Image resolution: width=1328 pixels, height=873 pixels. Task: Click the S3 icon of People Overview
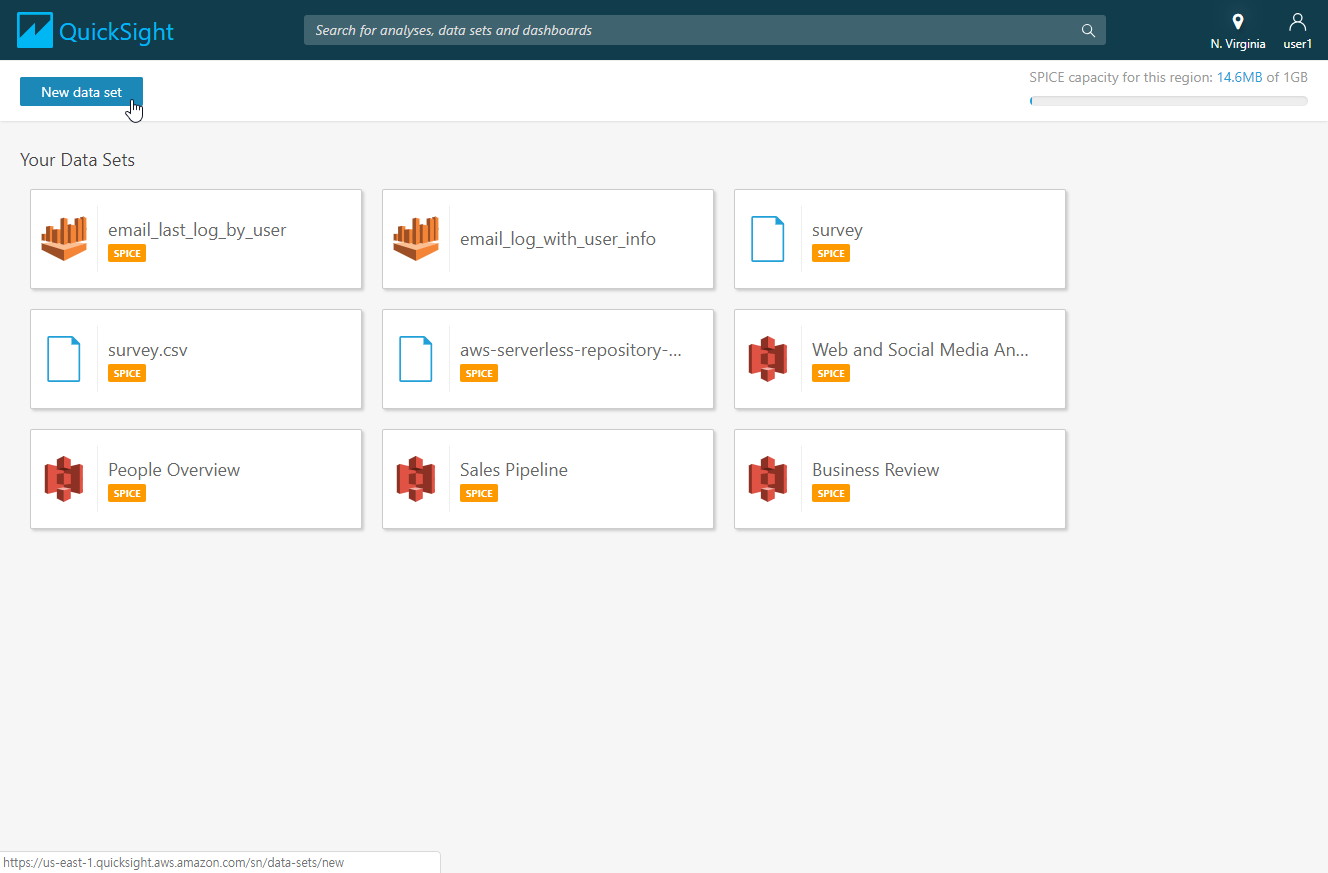64,479
